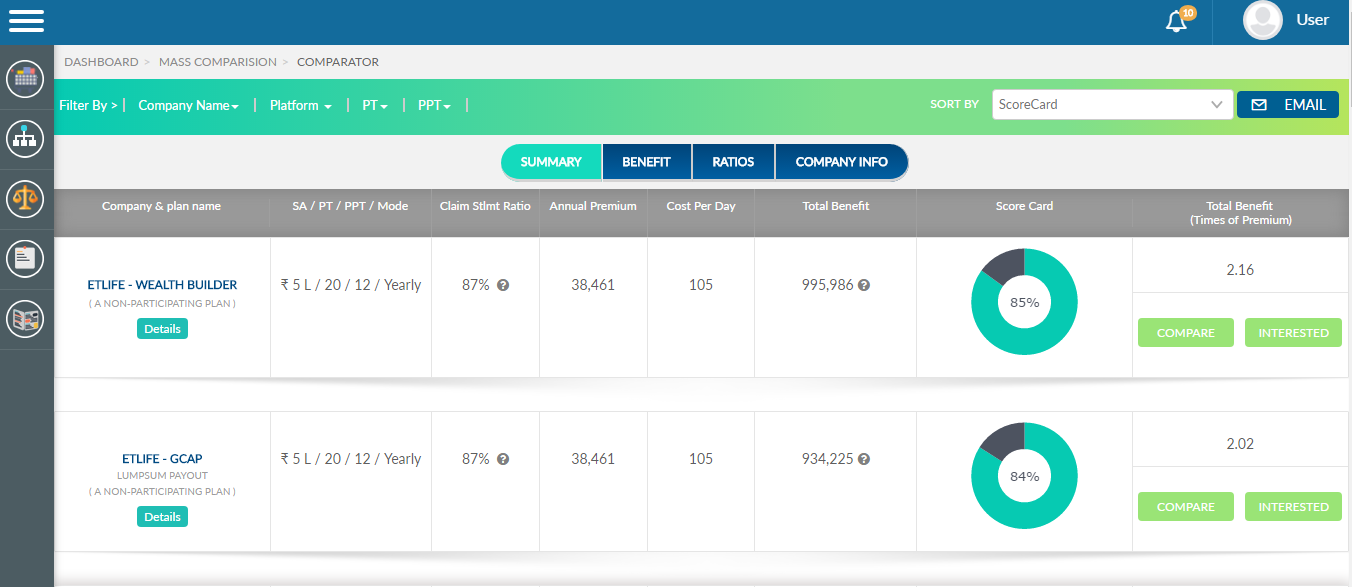Click the calendar sidebar icon

[26, 79]
